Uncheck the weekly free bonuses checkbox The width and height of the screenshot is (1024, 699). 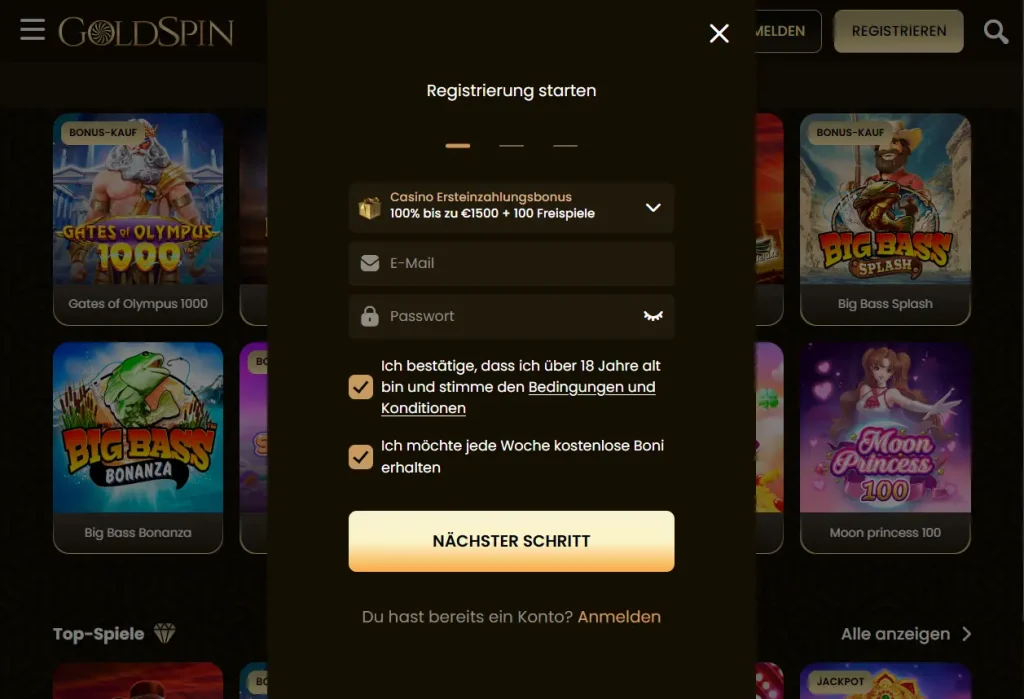[360, 457]
